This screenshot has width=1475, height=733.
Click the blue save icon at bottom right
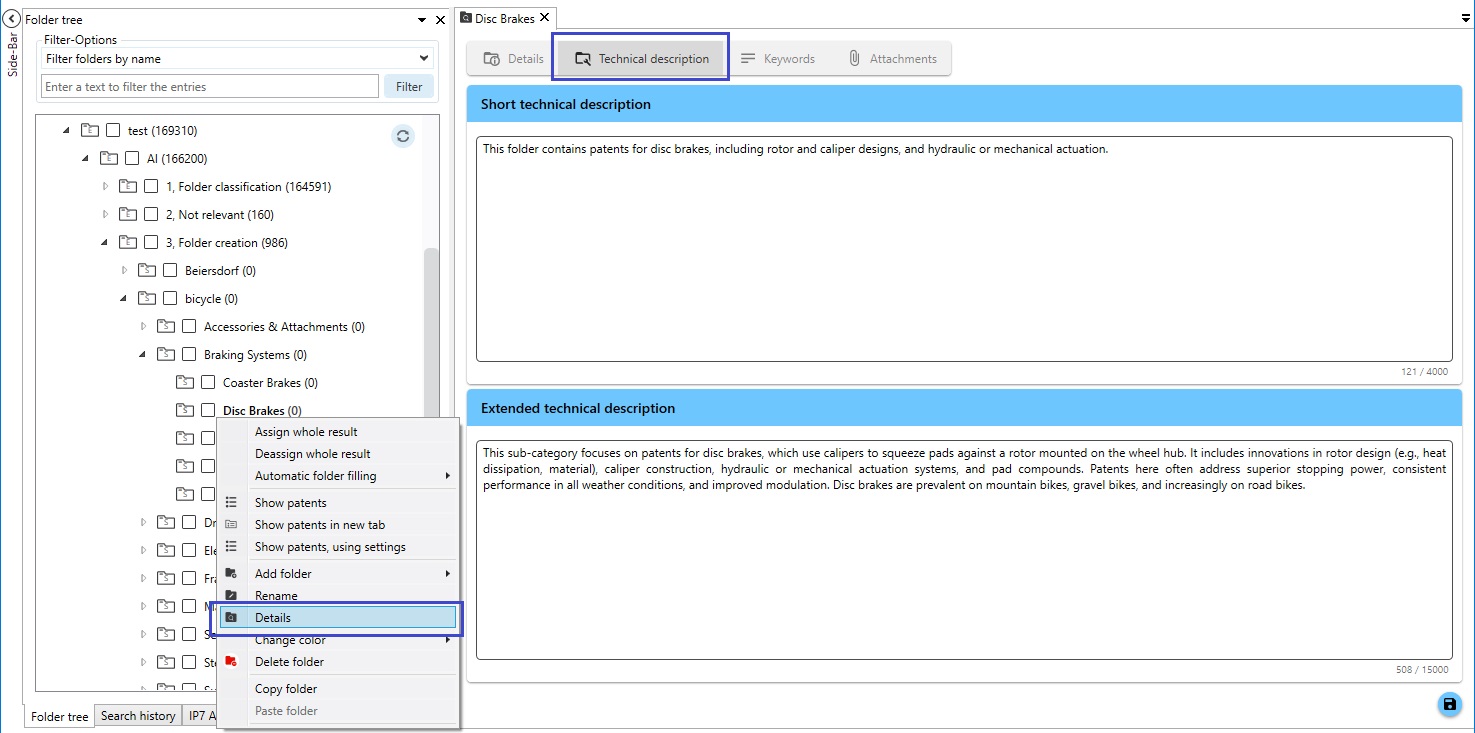tap(1448, 705)
